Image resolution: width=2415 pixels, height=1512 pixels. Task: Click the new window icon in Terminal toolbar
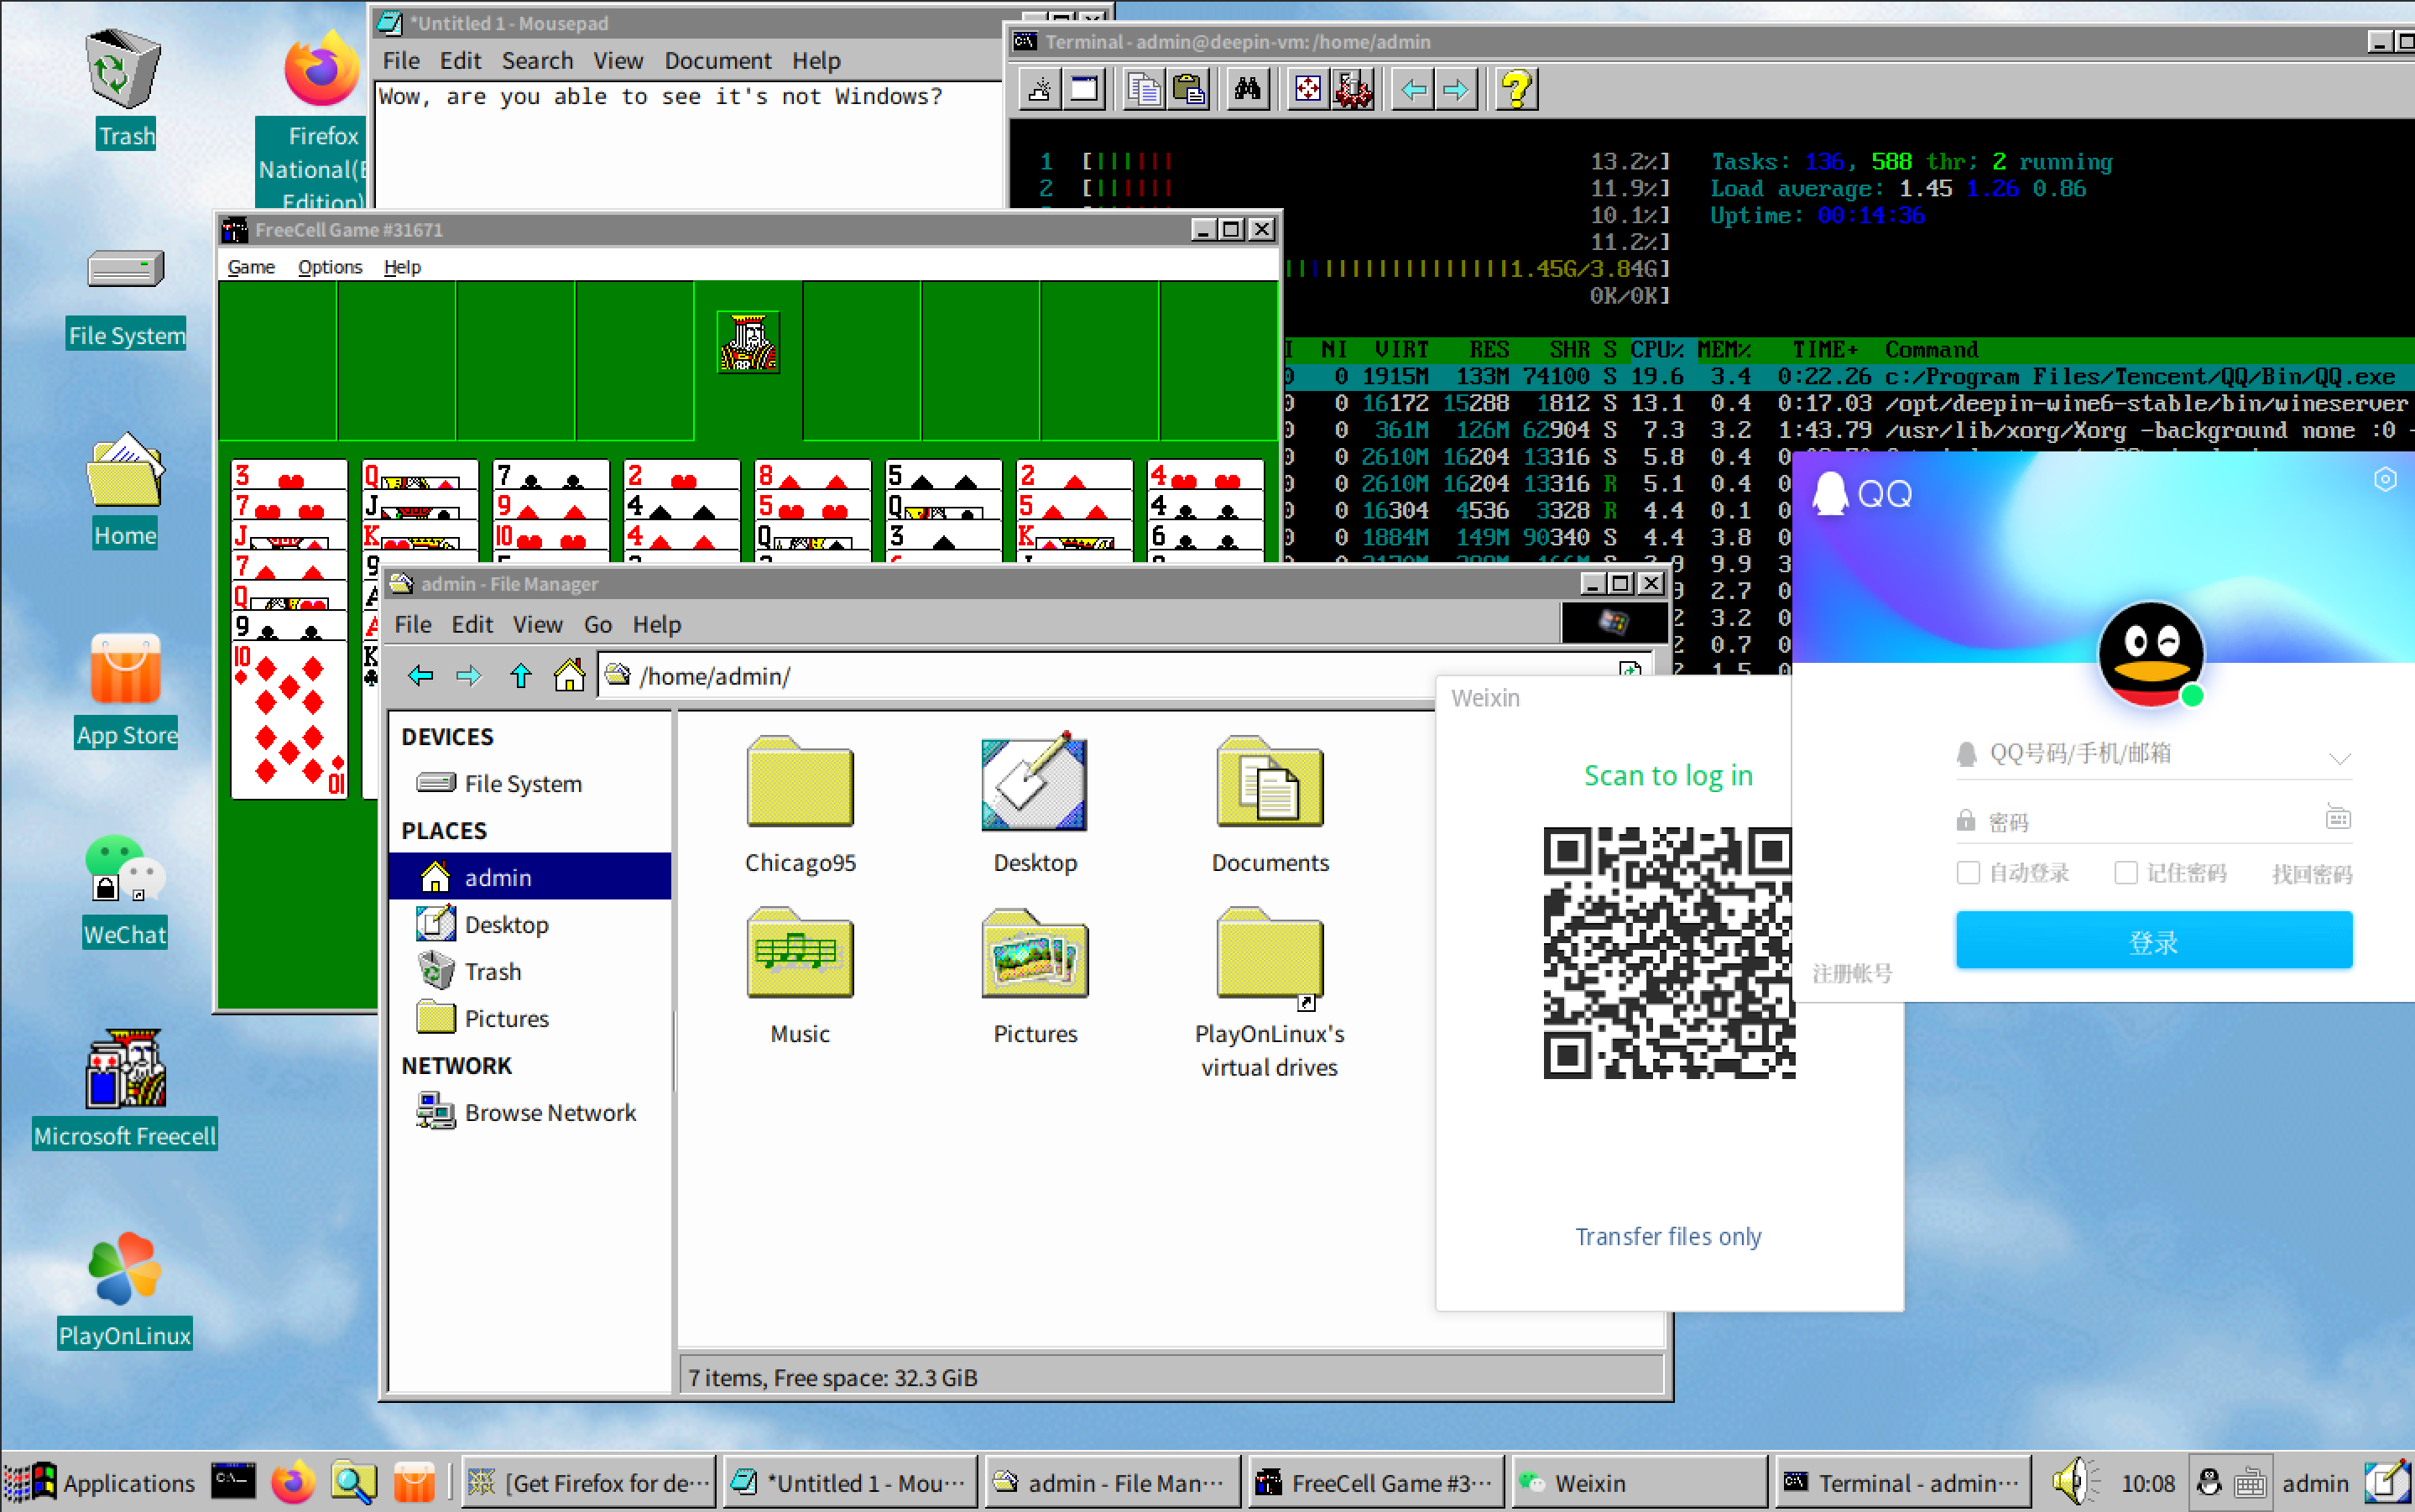click(1084, 90)
